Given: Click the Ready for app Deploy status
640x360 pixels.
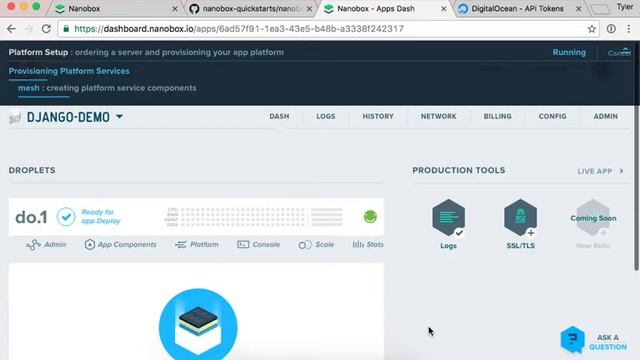Looking at the screenshot, I should click(x=100, y=216).
